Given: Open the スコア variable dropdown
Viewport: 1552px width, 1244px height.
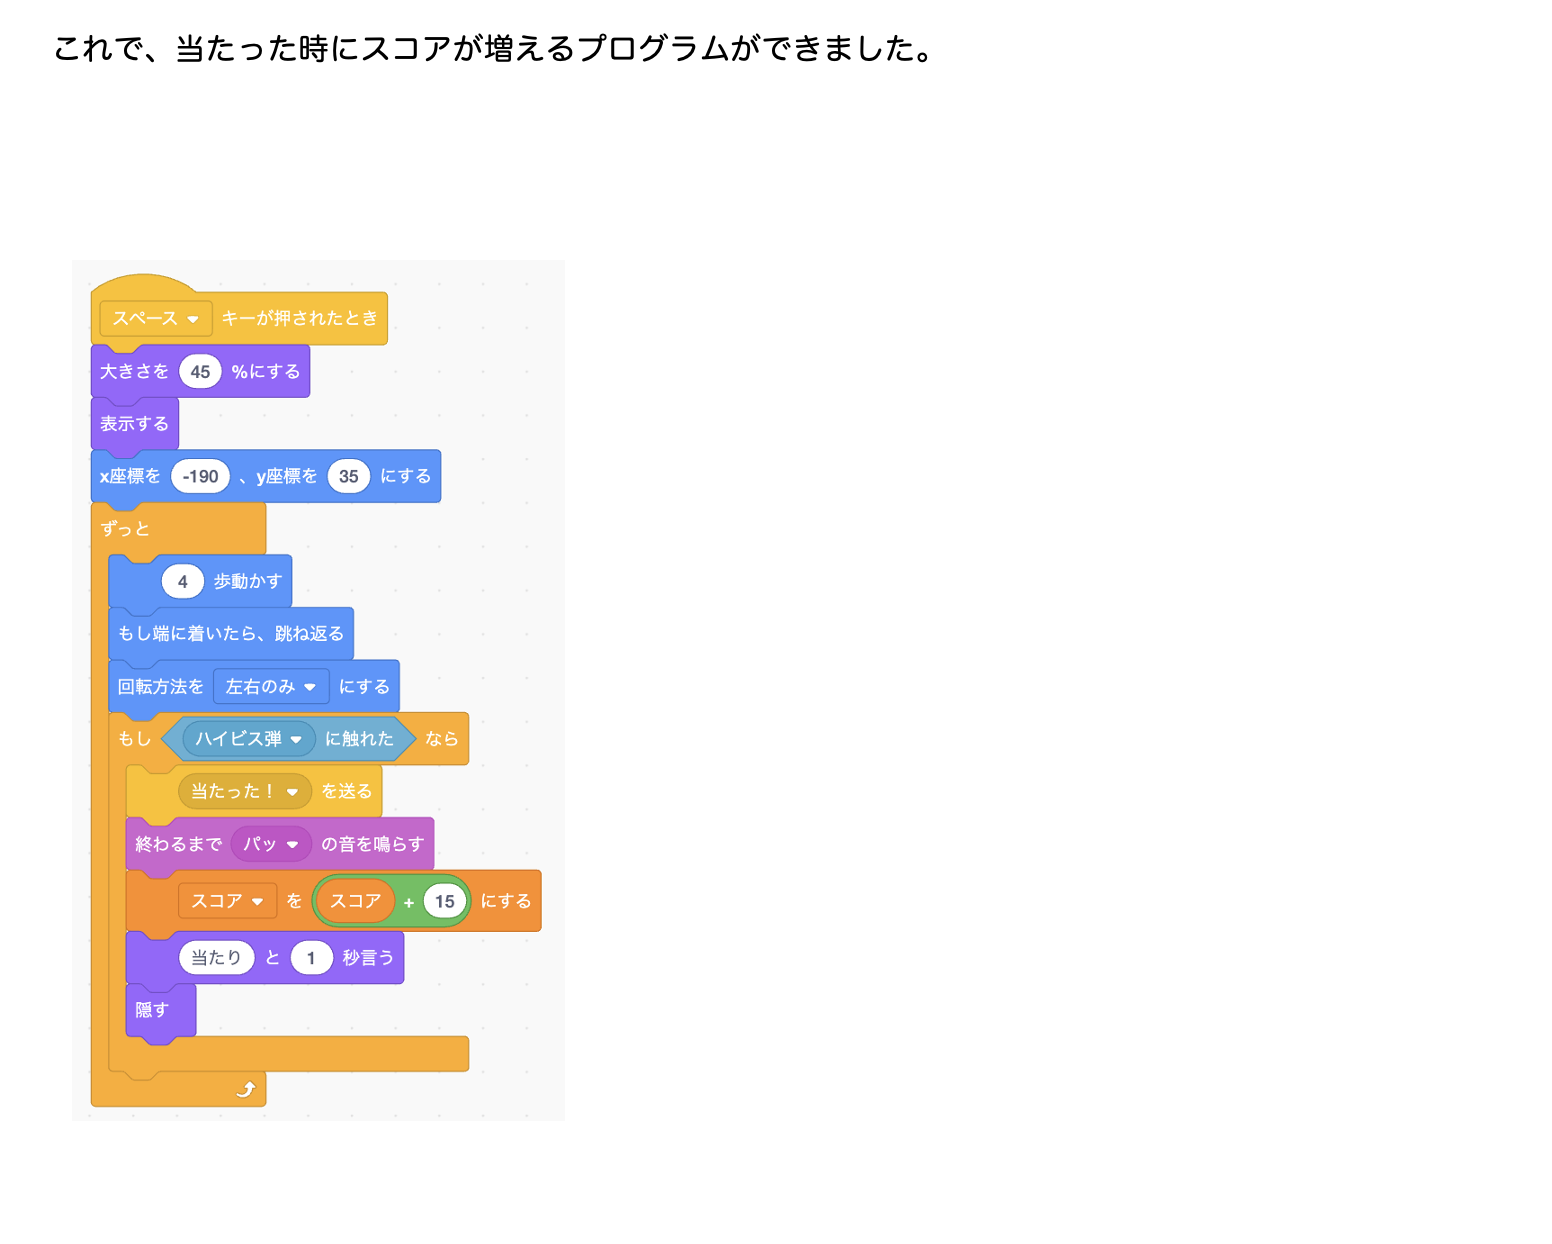Looking at the screenshot, I should coord(227,901).
